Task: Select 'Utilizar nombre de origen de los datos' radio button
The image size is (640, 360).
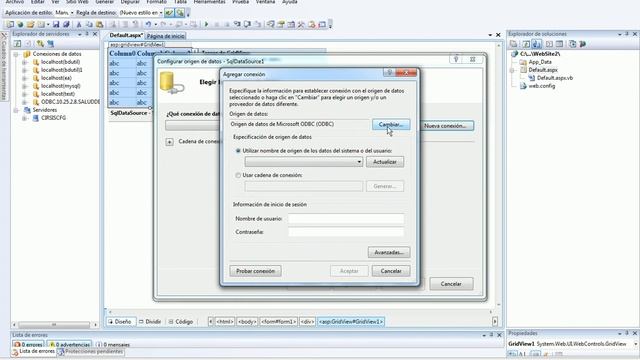Action: point(238,151)
